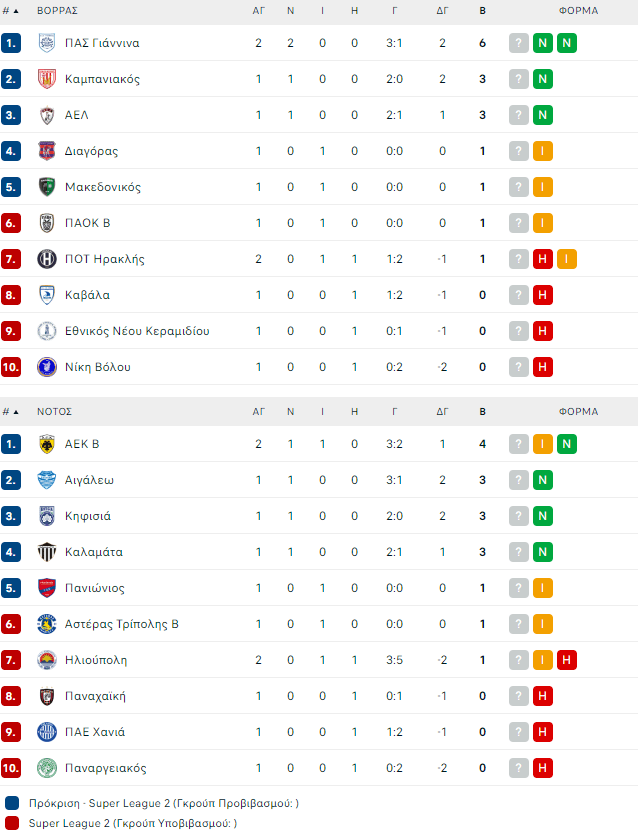This screenshot has width=638, height=838.
Task: Click the Εθνικός Νέου Κεραμιδίου team name
Action: tap(136, 331)
